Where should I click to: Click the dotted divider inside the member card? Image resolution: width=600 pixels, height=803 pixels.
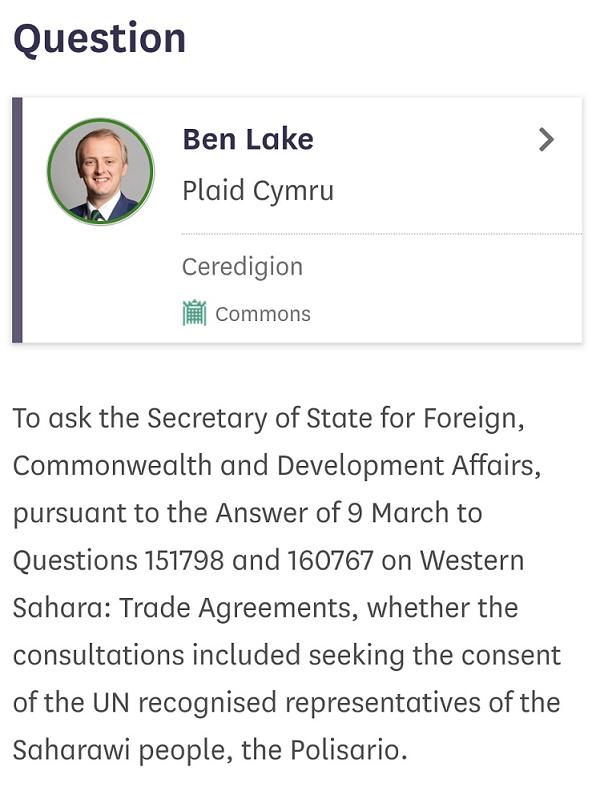[380, 234]
